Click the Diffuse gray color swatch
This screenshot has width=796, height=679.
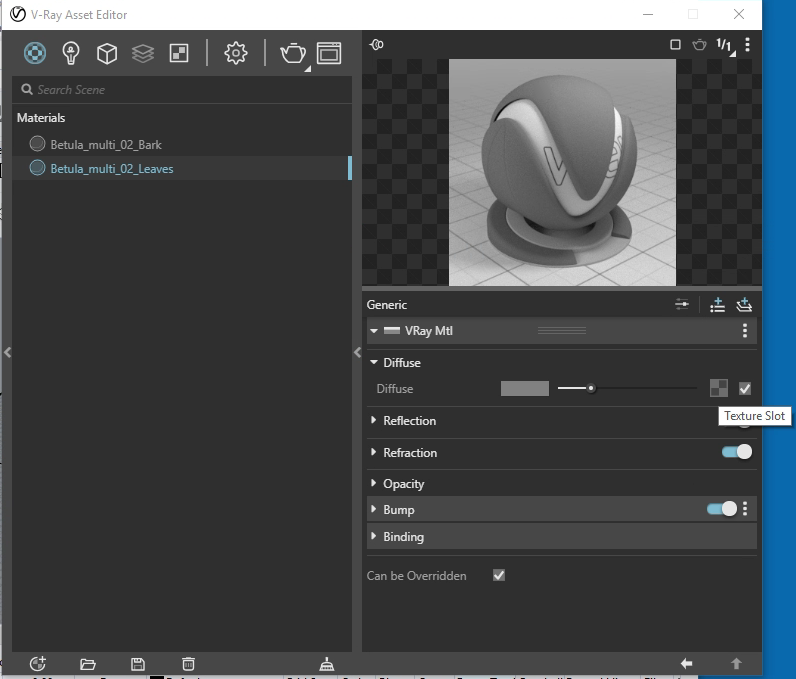[525, 388]
